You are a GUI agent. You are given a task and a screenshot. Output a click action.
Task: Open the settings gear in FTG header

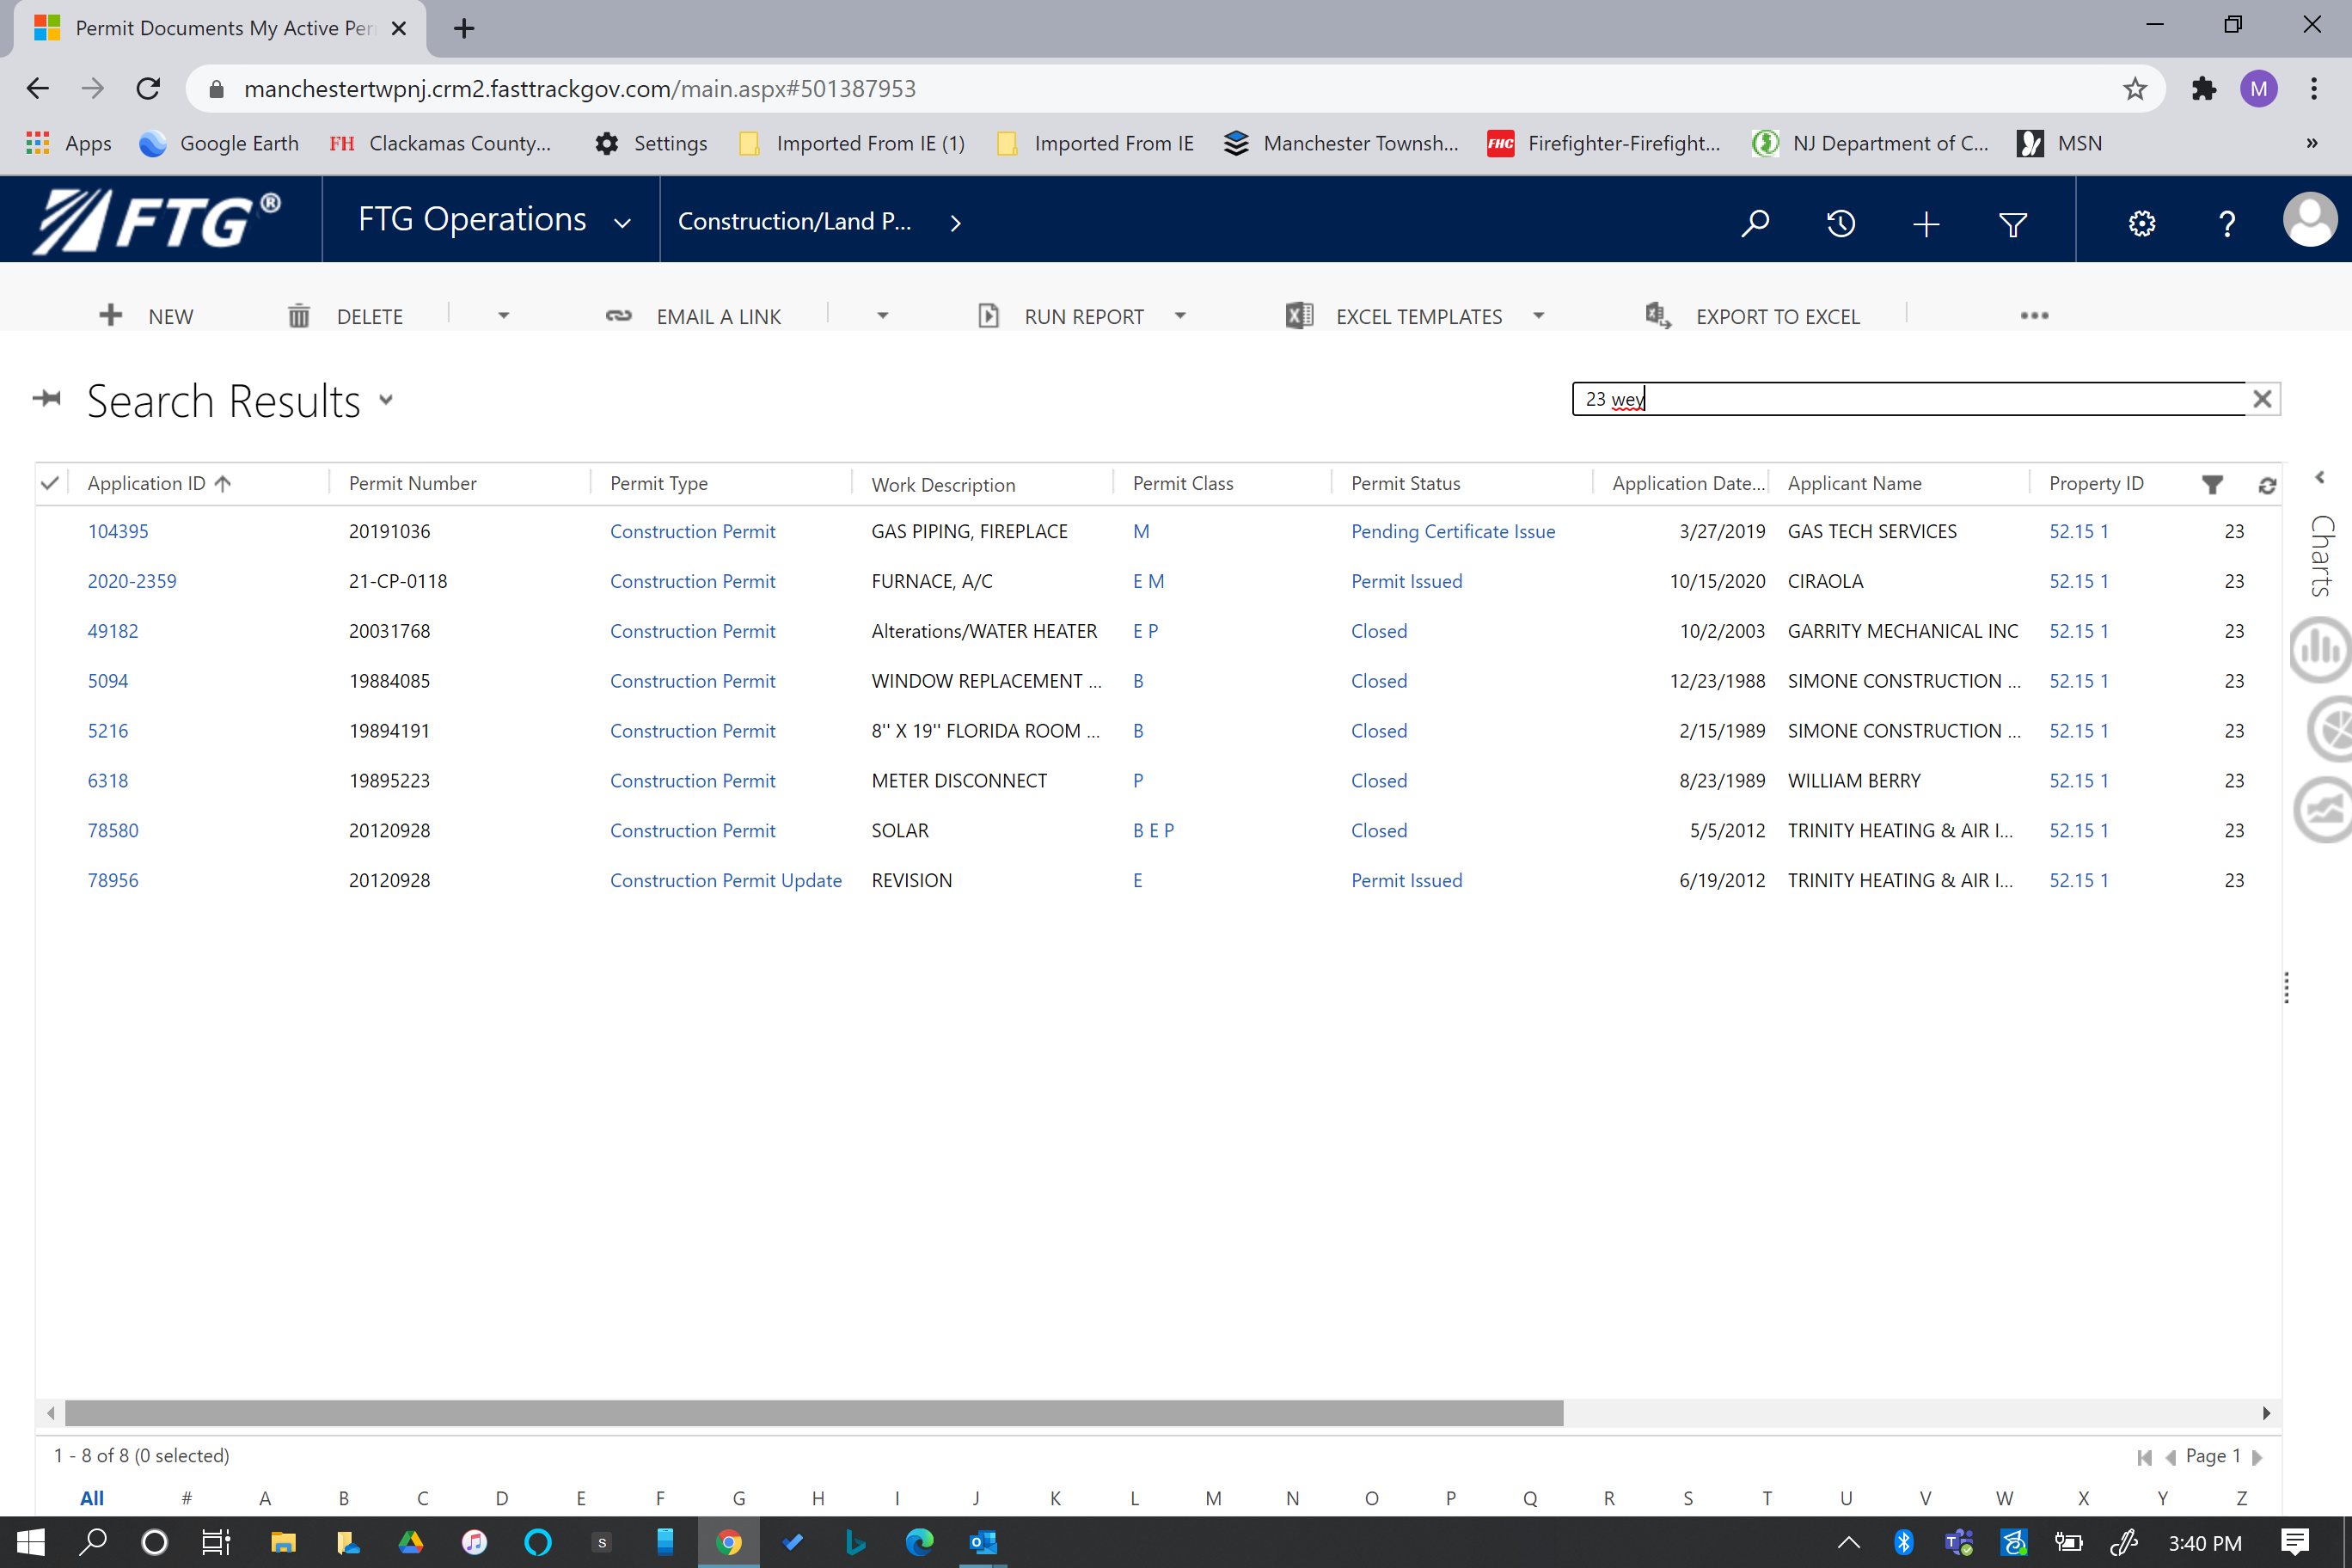[2141, 222]
